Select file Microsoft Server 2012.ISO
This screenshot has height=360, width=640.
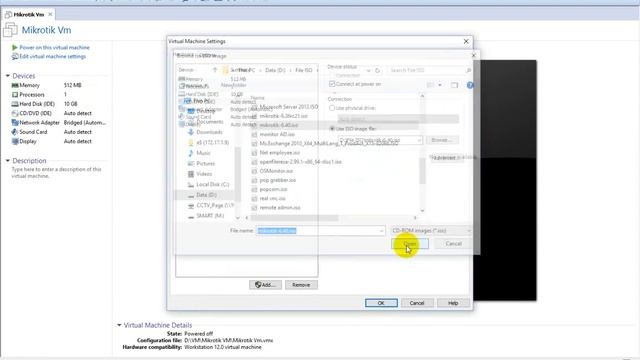289,107
